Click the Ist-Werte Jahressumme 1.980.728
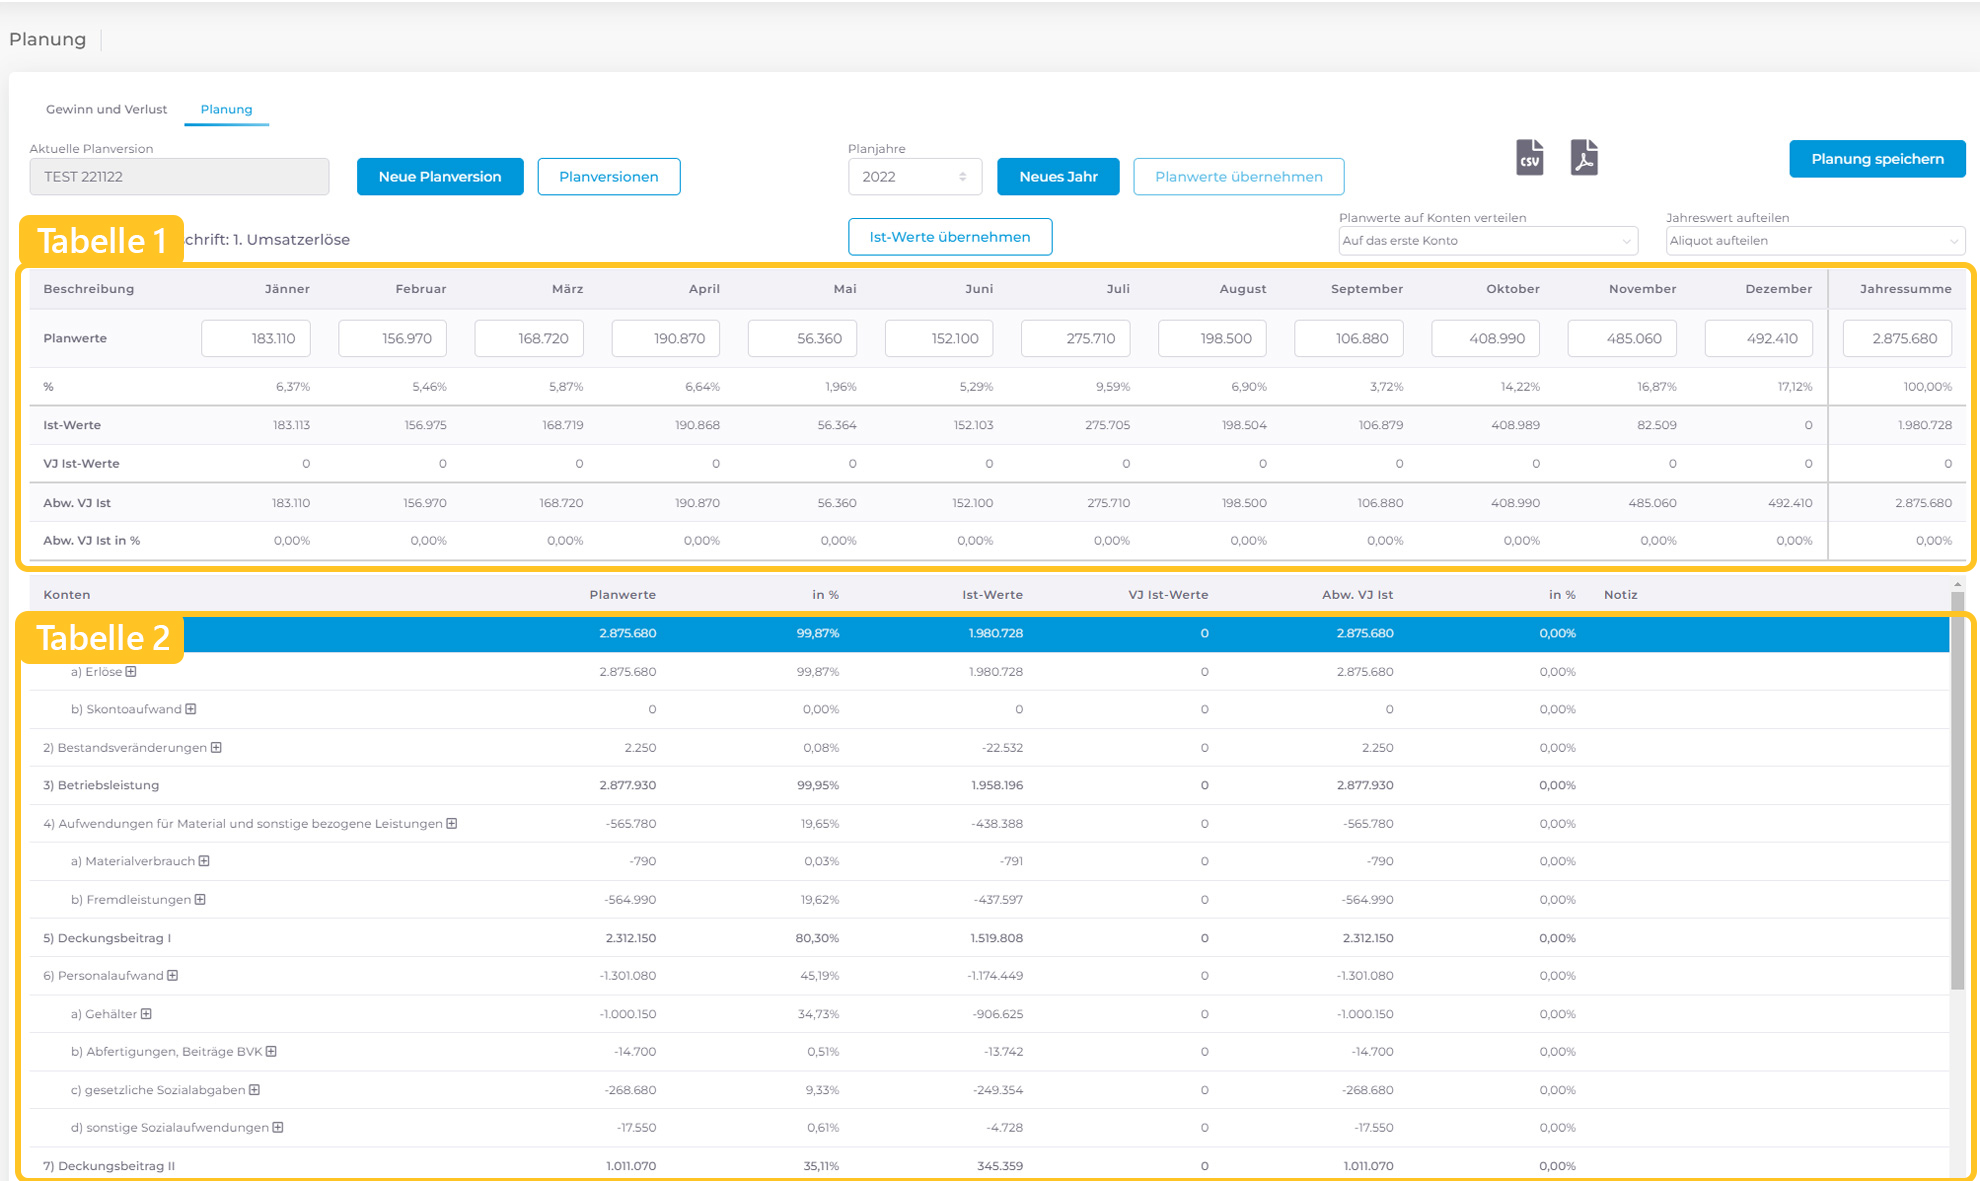 click(x=1925, y=425)
